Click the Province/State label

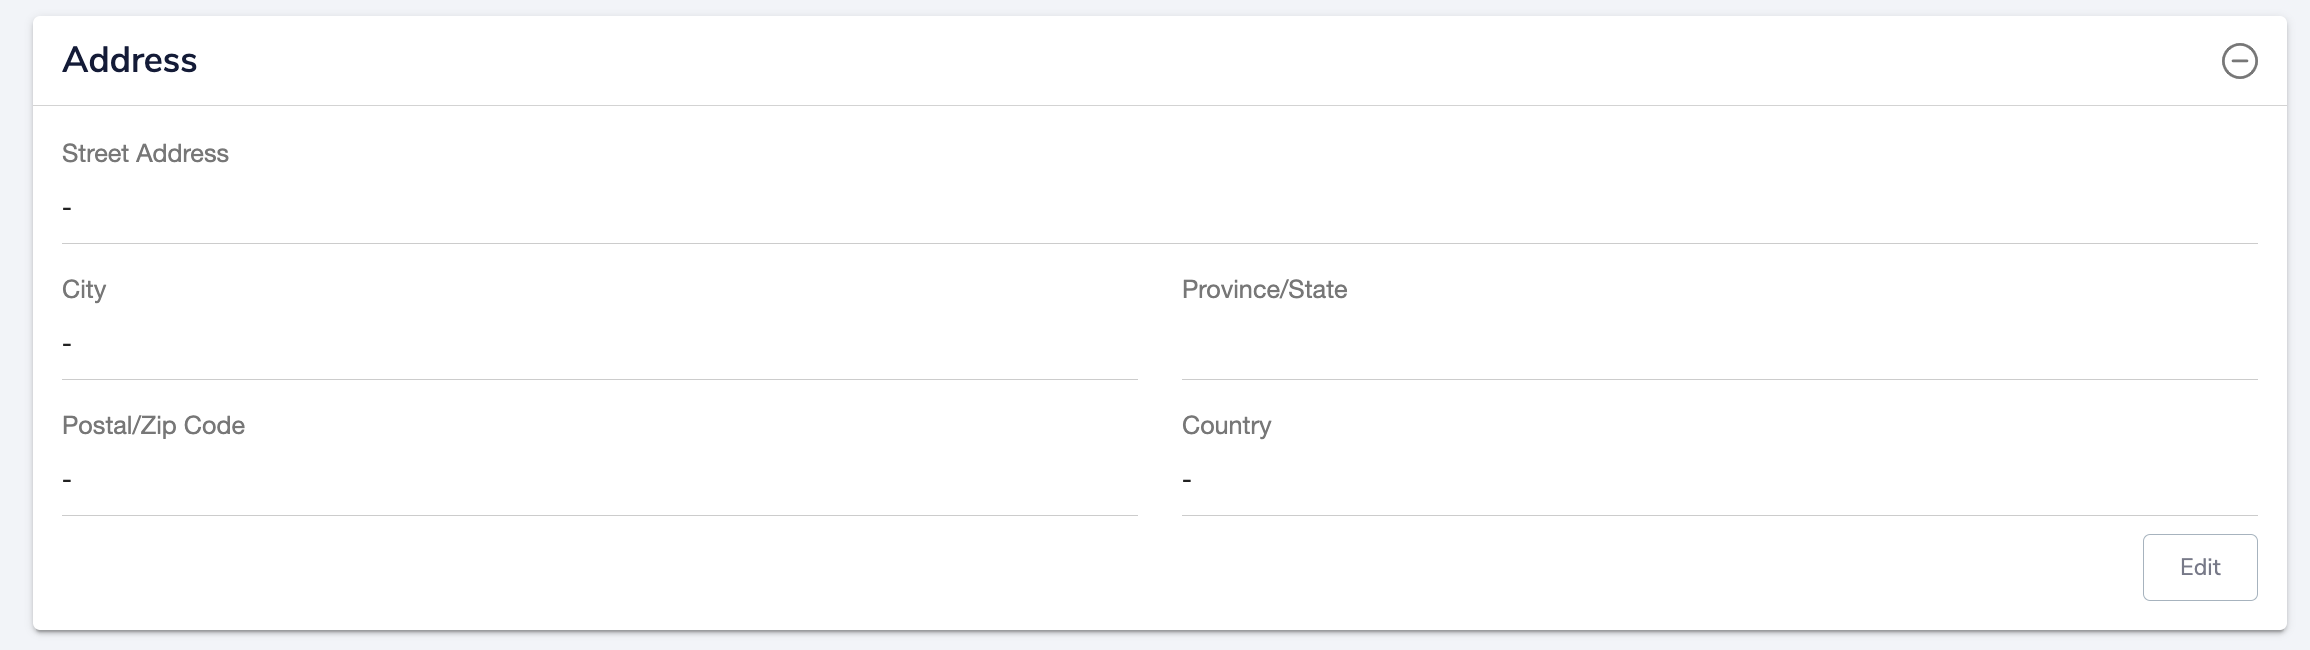point(1264,289)
